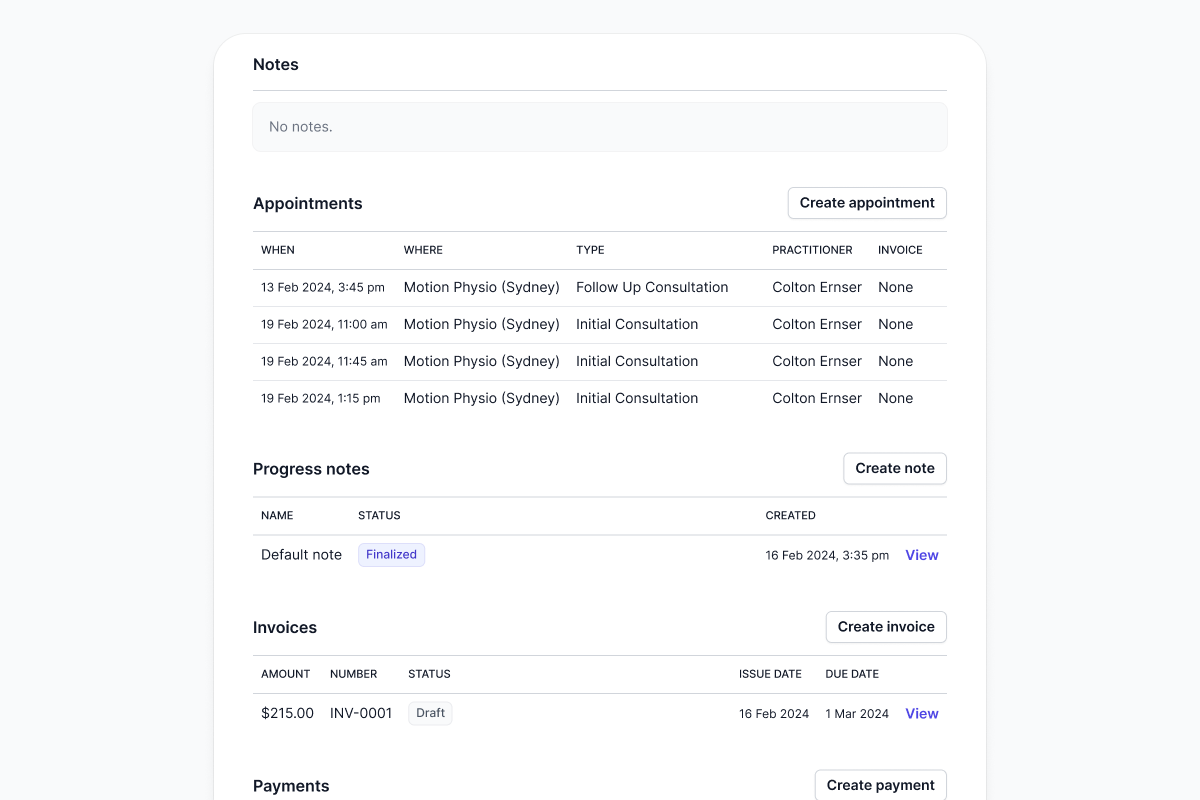Select the 19 Feb 2024, 11:00 am appointment
The height and width of the screenshot is (800, 1200).
pyautogui.click(x=324, y=325)
